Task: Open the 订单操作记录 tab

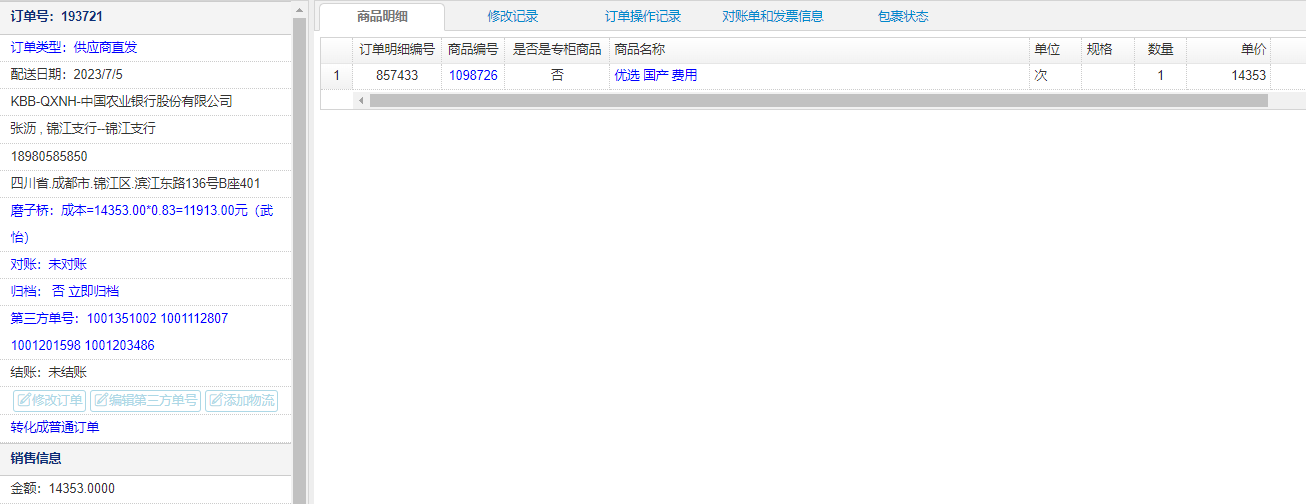Action: click(x=643, y=16)
